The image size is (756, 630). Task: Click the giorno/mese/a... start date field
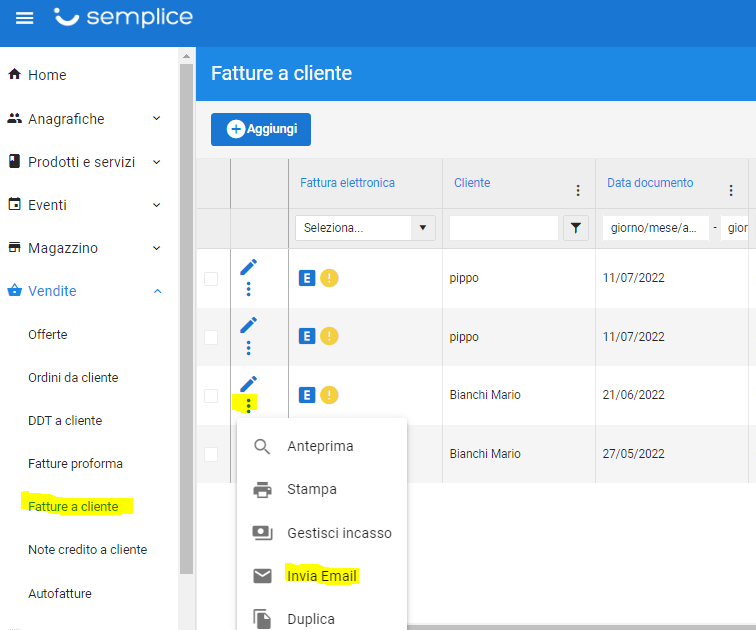(x=656, y=228)
